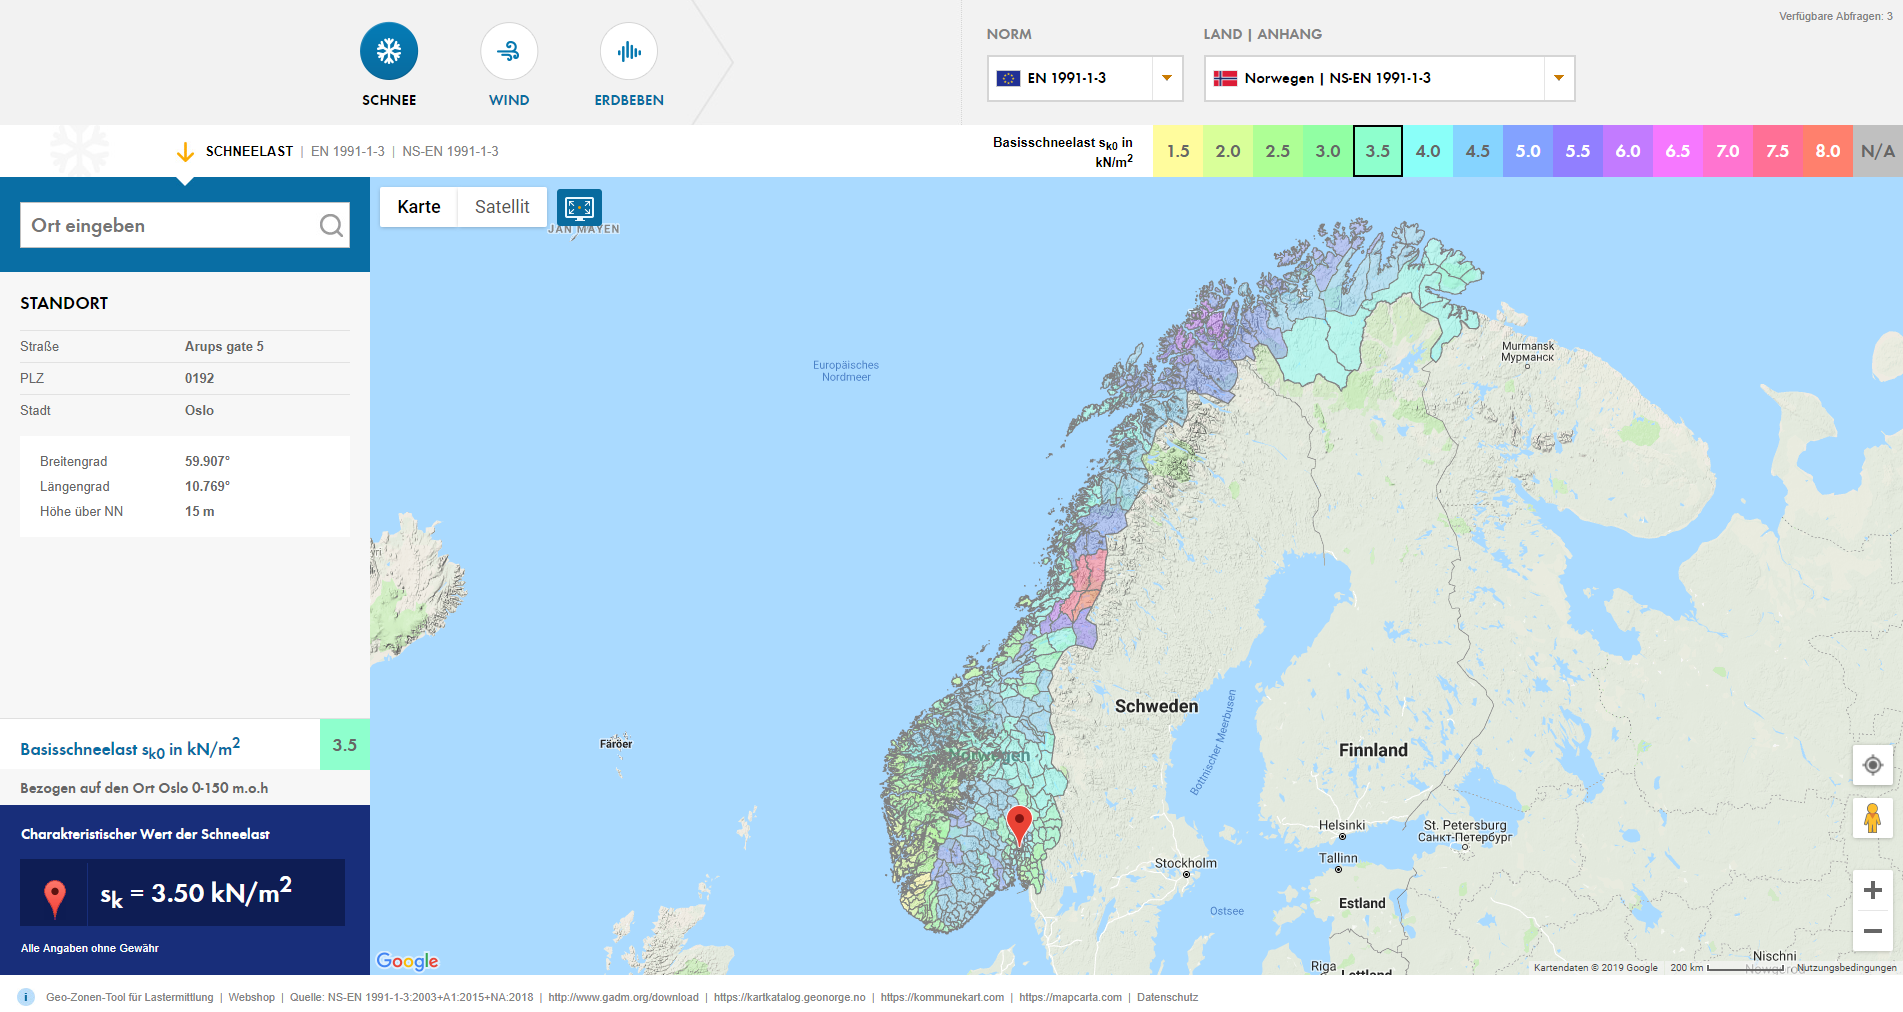1903x1012 pixels.
Task: Switch to the ERDBEBEN earthquake module
Action: 628,50
